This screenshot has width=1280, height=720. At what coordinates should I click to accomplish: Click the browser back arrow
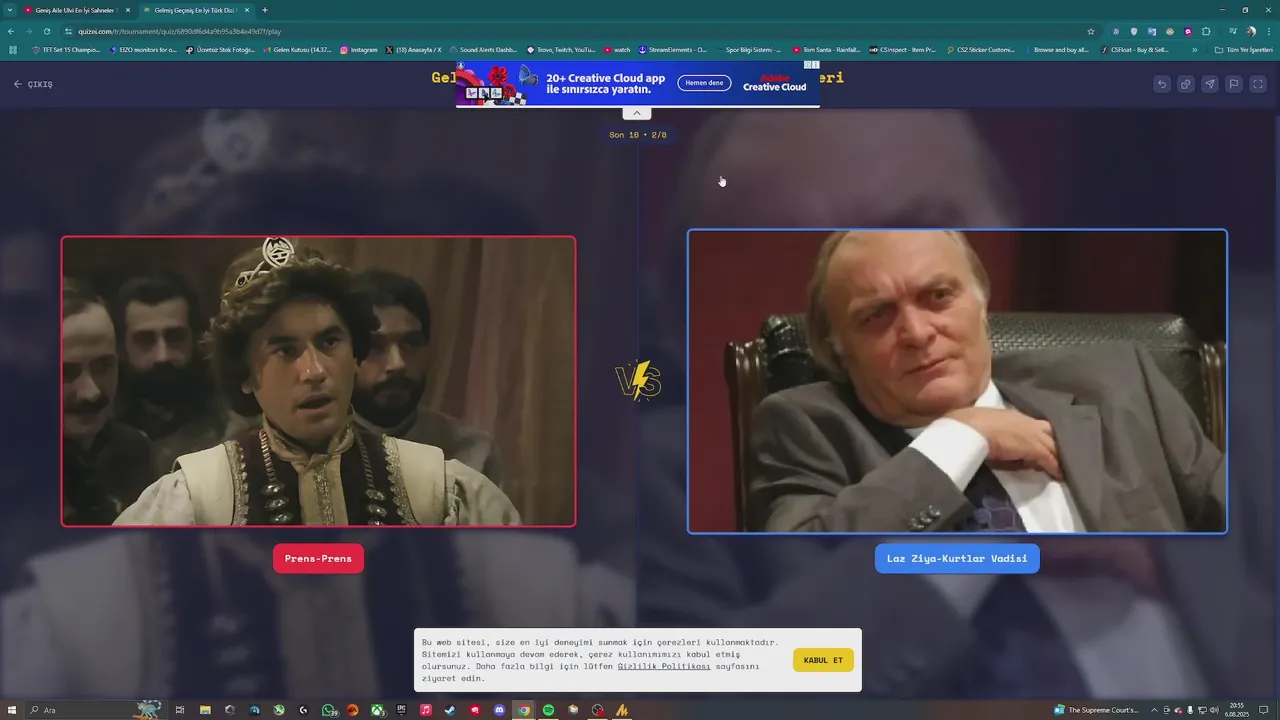11,31
